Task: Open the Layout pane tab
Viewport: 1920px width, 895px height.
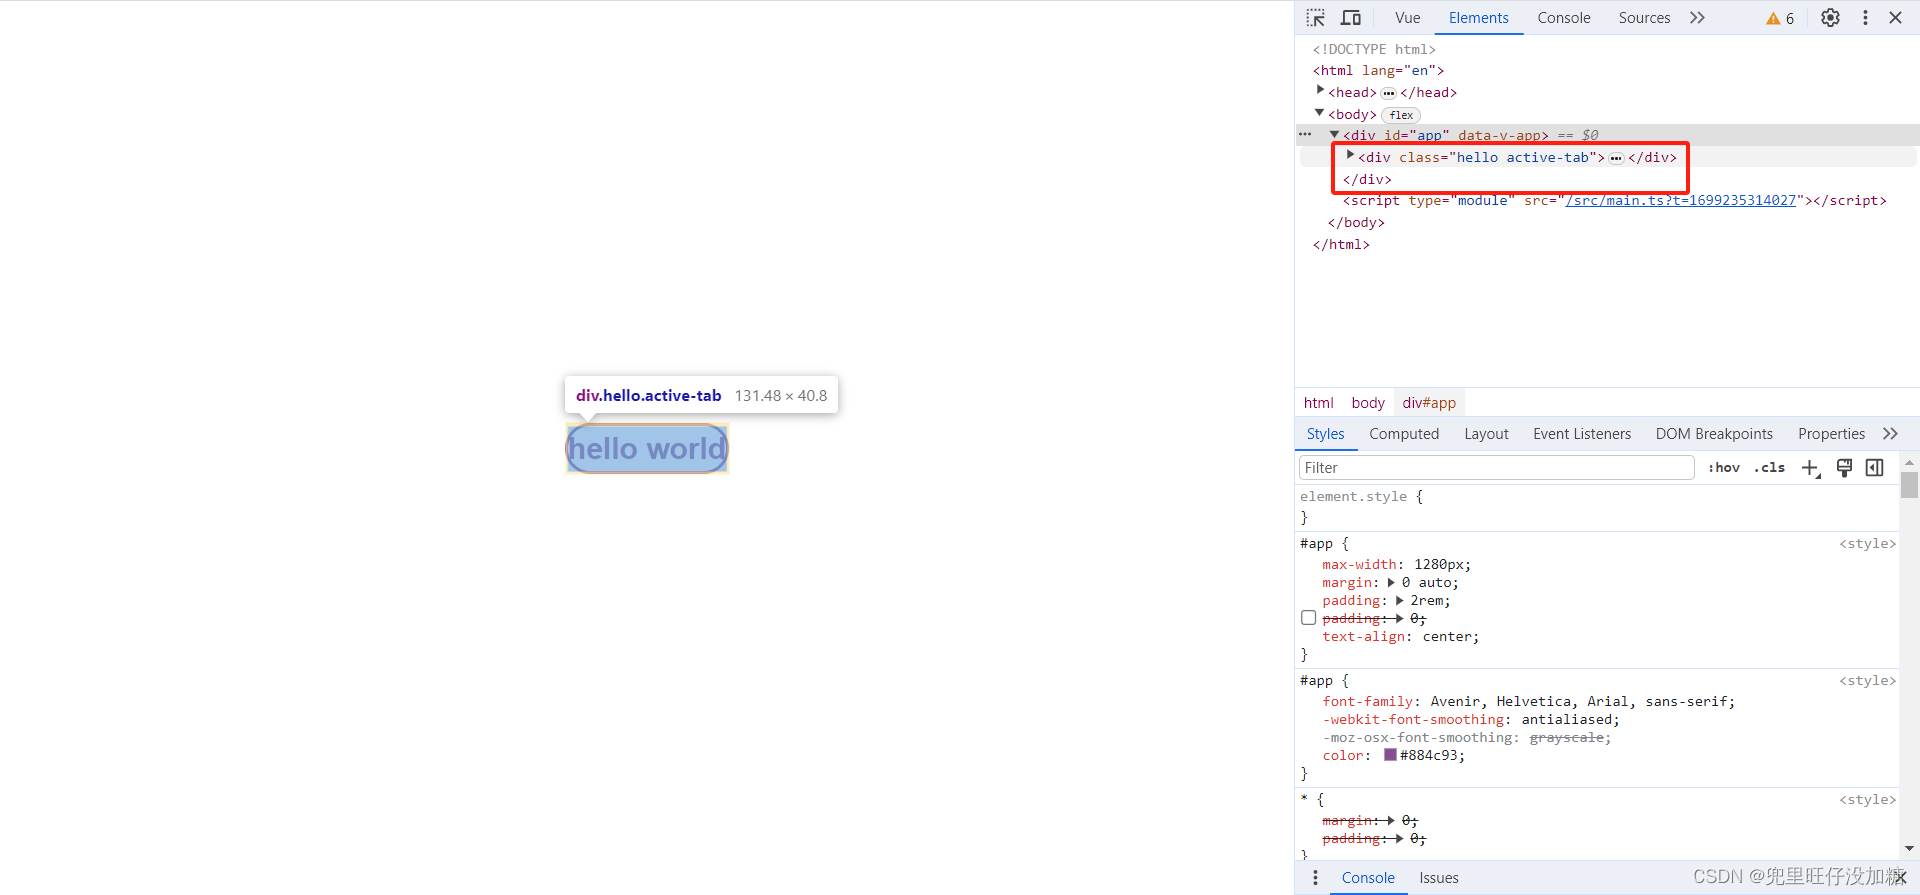Action: tap(1486, 434)
